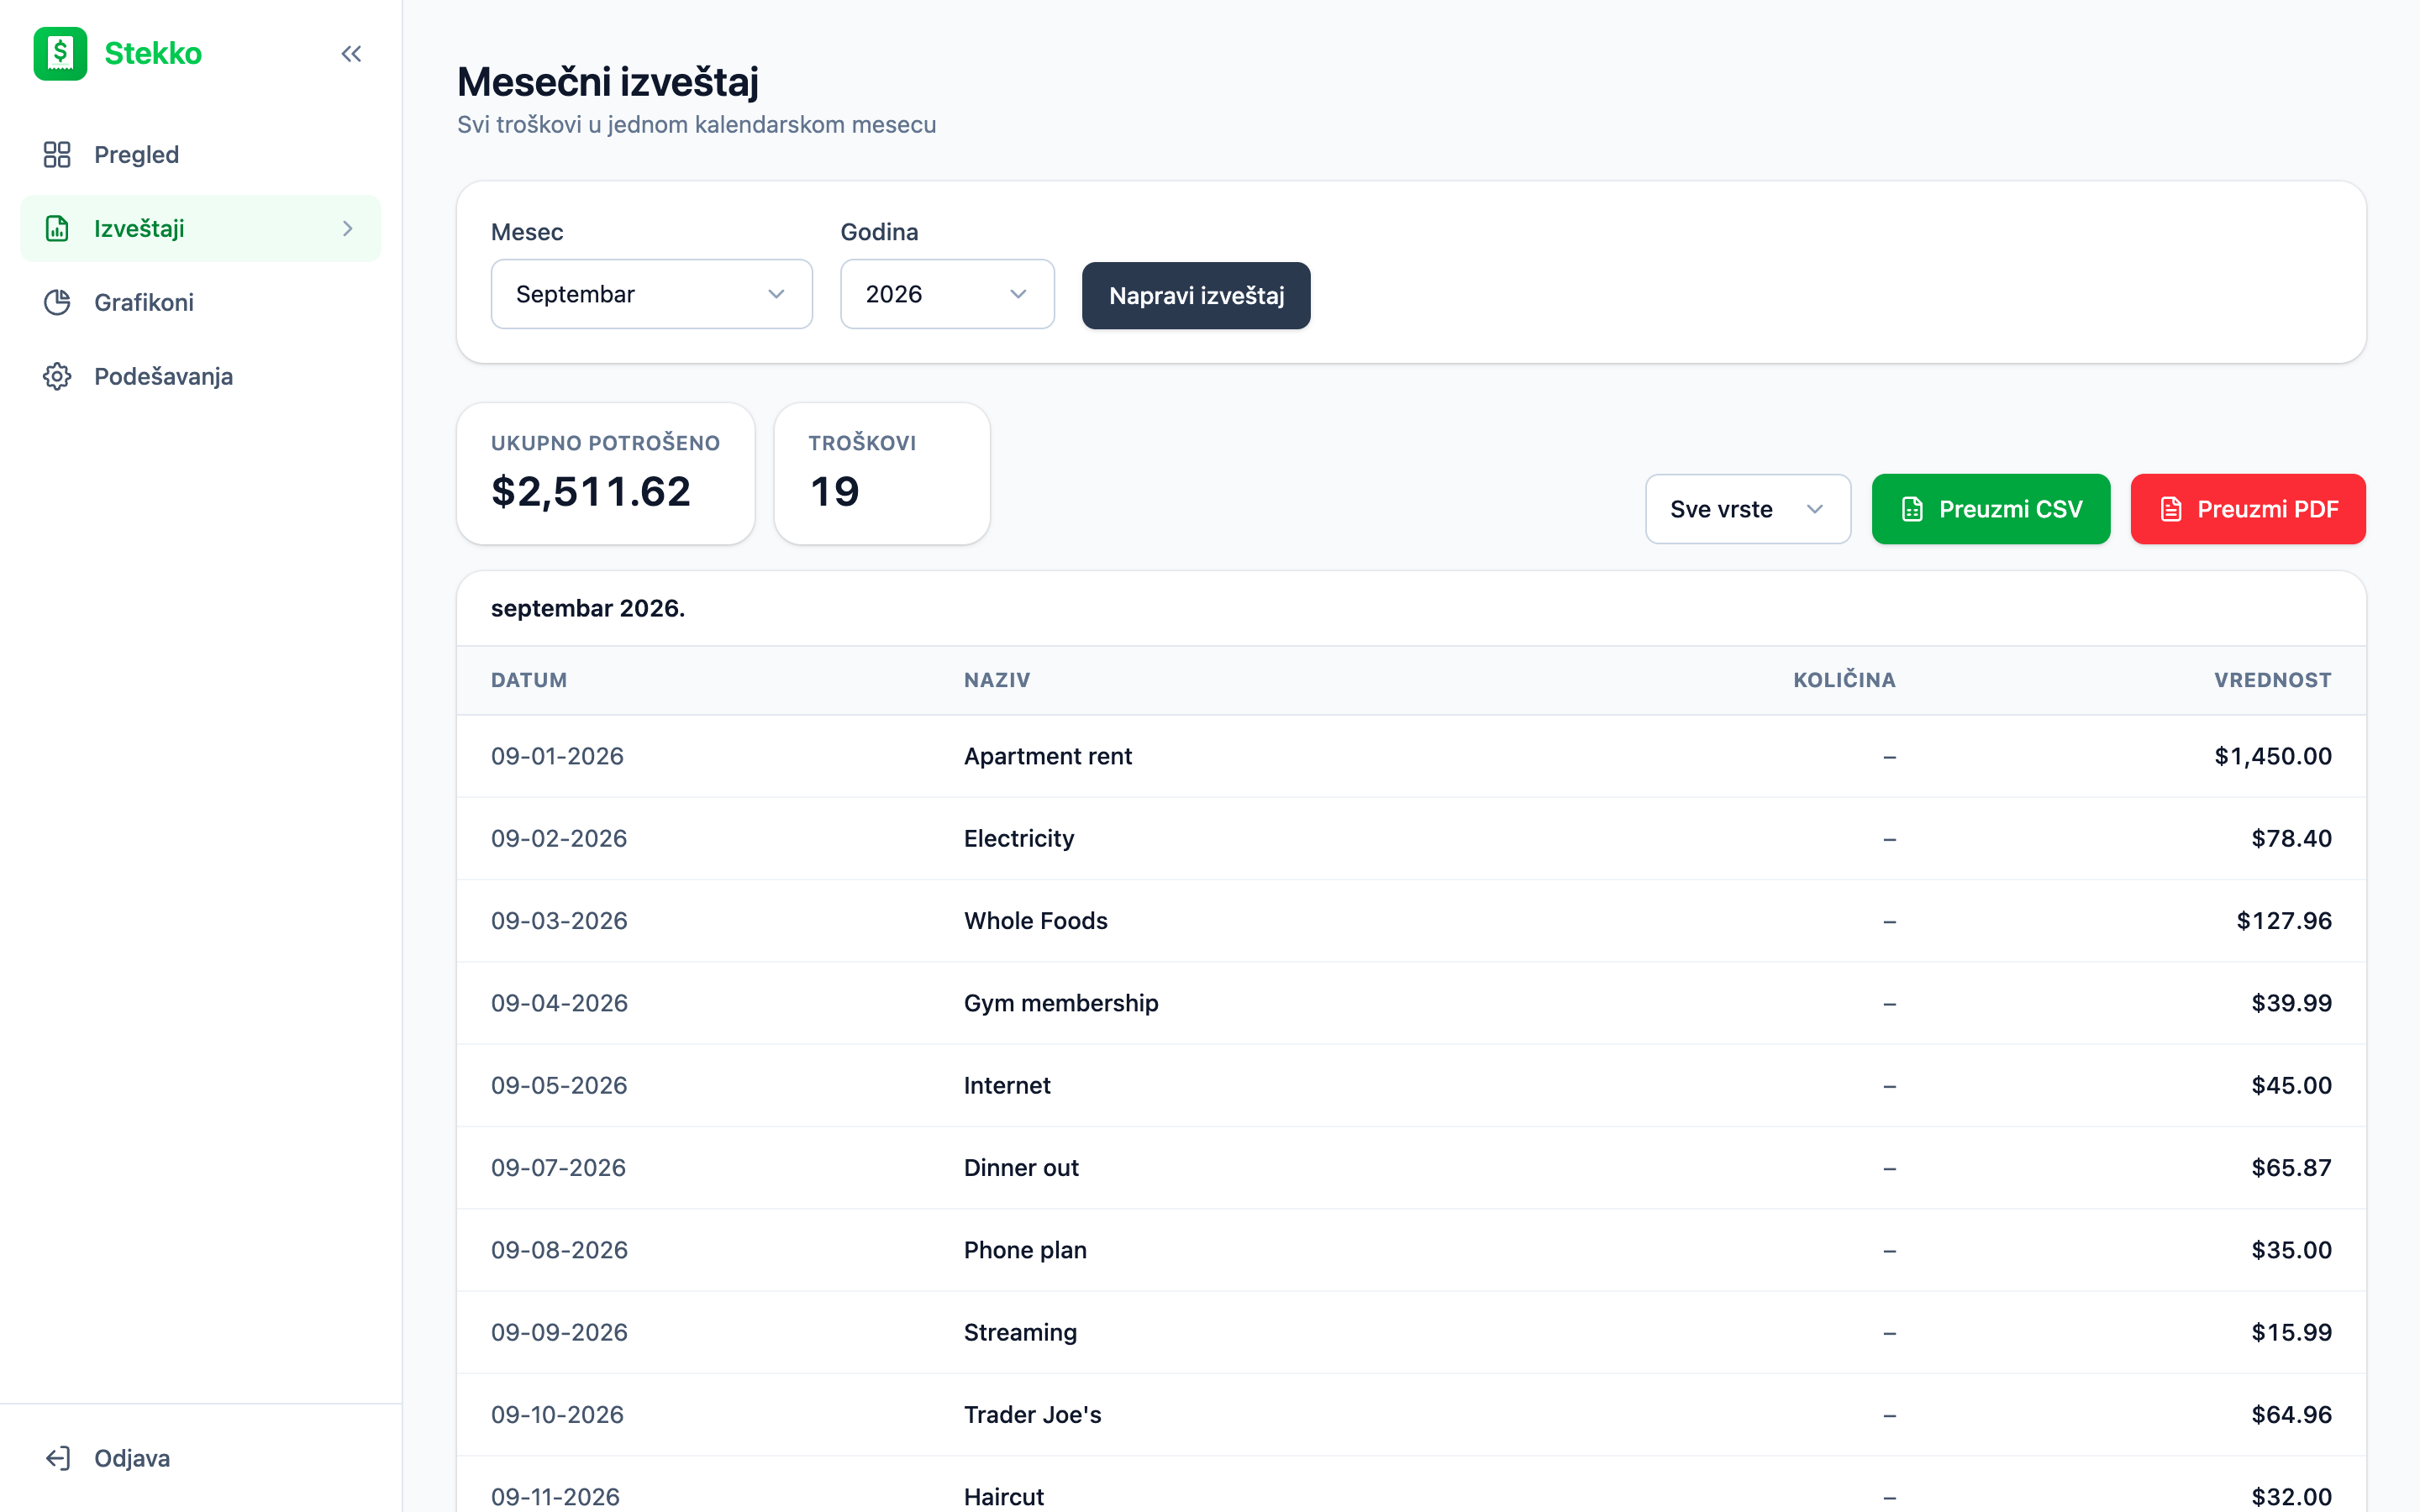Click the PDF file icon in Preuzmi PDF
The image size is (2420, 1512).
(2170, 509)
